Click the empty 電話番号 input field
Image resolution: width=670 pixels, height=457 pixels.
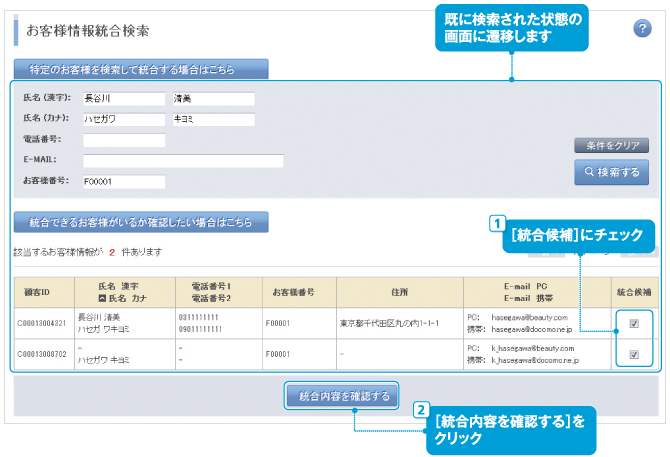(123, 140)
